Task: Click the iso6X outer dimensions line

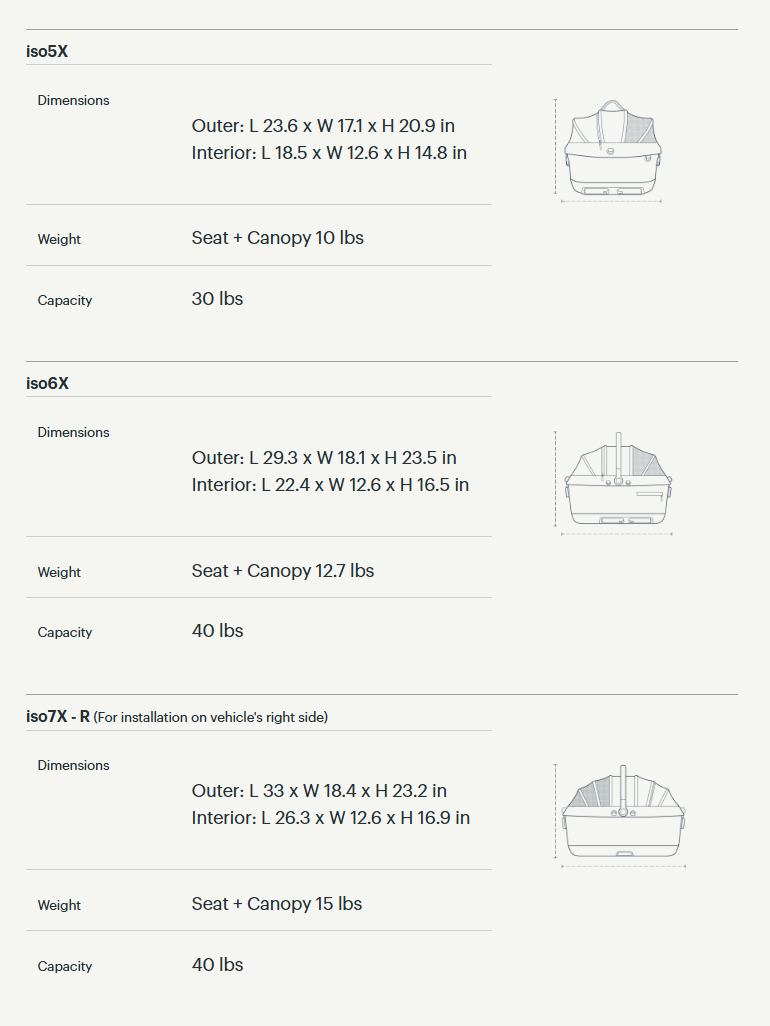Action: (324, 458)
